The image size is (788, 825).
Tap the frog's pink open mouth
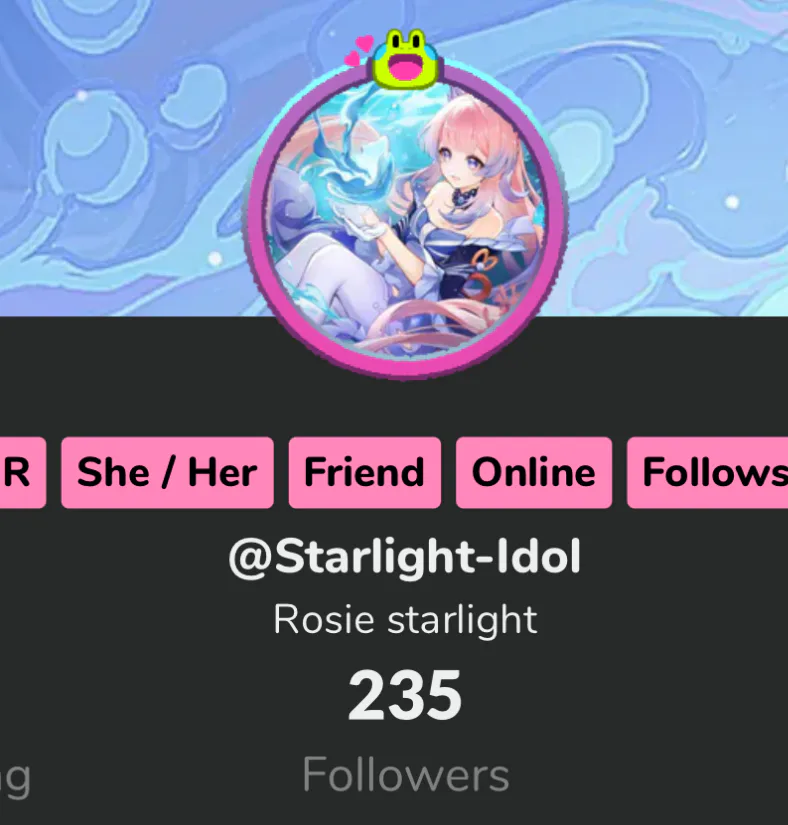coord(406,70)
